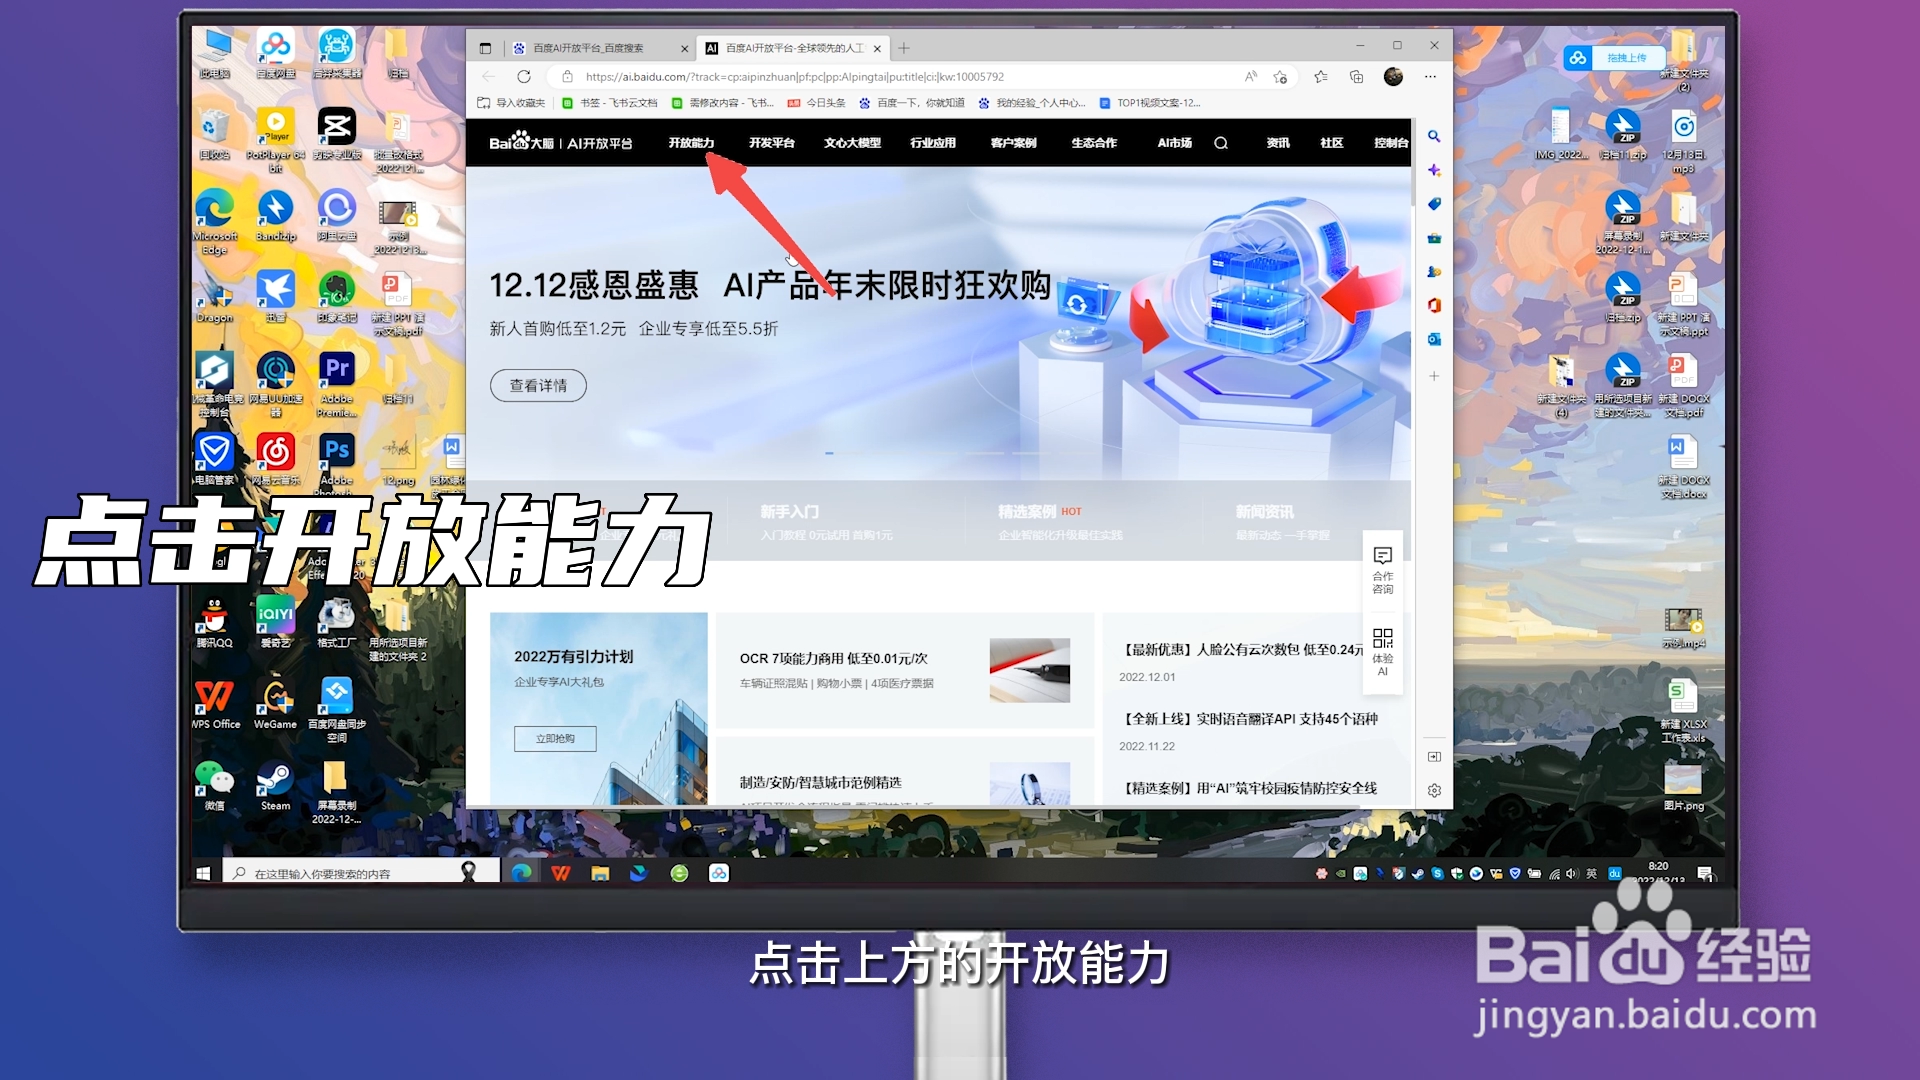Open sidebar settings via the gear icon

pos(1434,790)
